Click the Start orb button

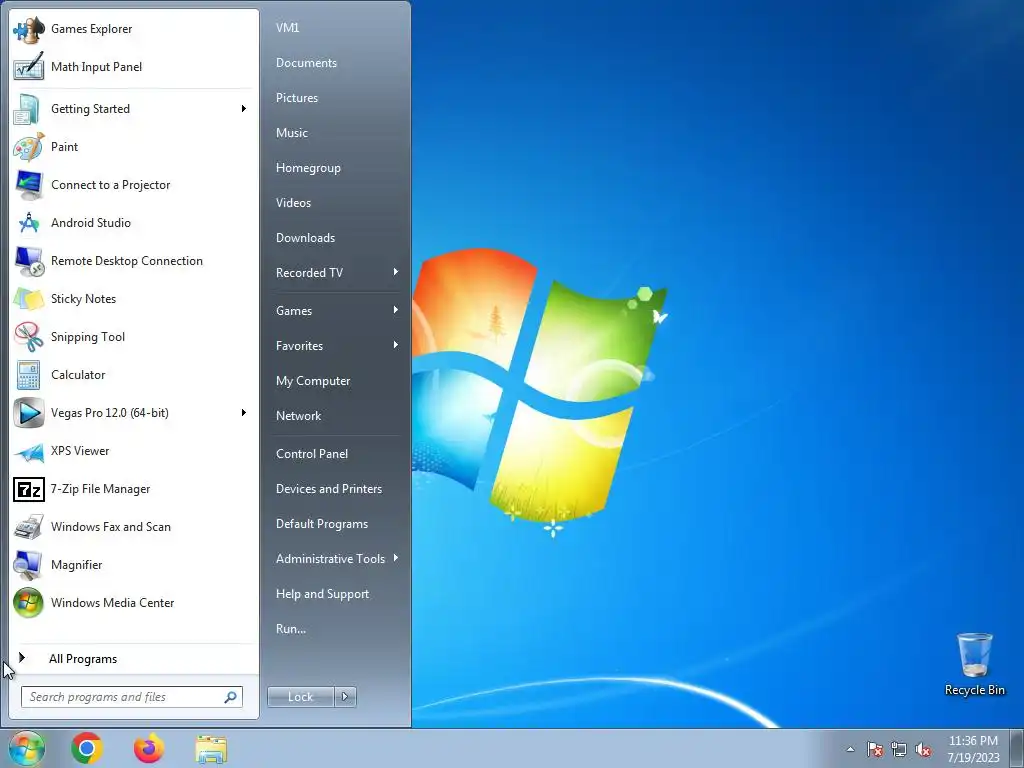pyautogui.click(x=26, y=748)
